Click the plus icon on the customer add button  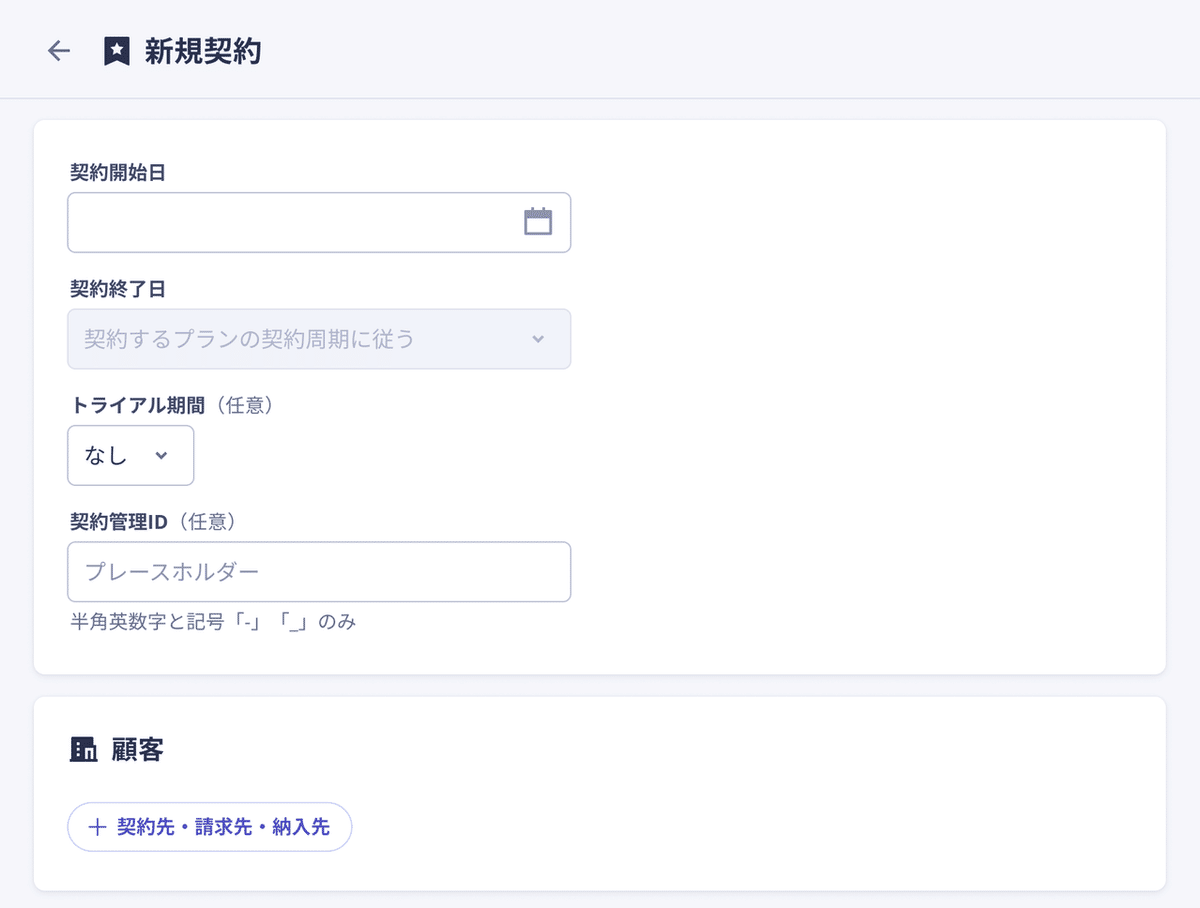pos(97,827)
